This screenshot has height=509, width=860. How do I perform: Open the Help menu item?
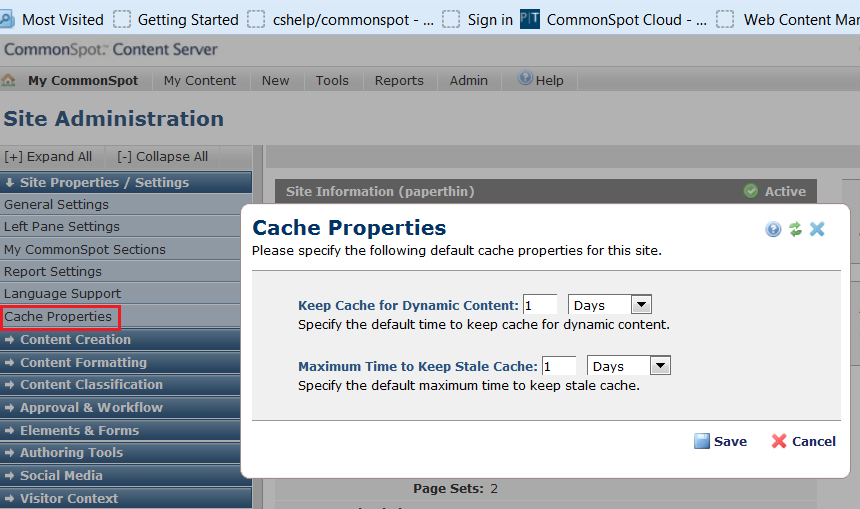click(550, 81)
